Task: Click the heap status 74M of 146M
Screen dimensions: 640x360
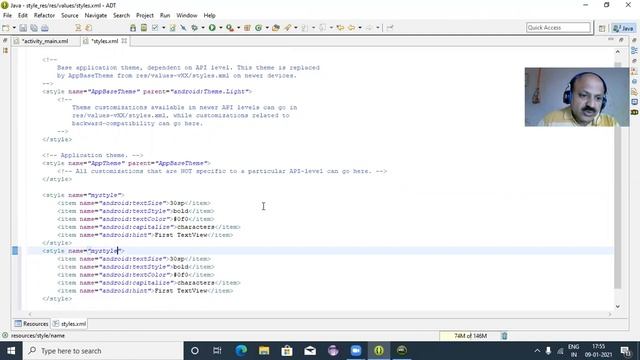Action: pos(470,336)
